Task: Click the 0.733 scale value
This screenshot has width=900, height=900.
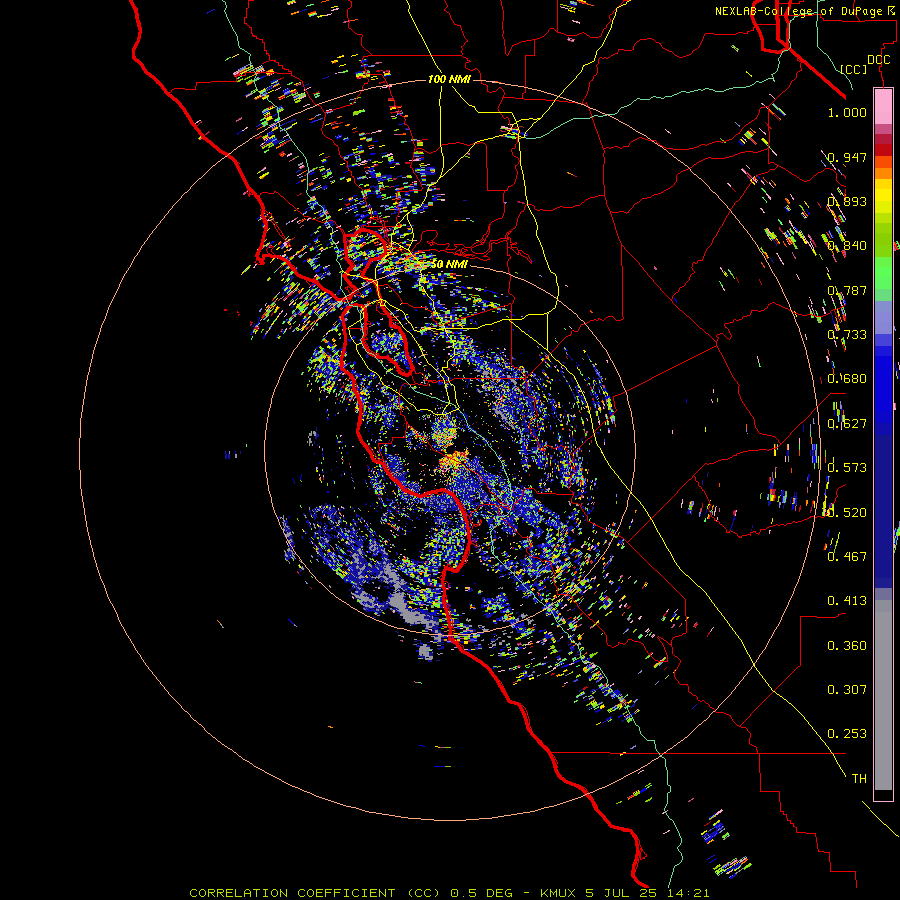Action: pyautogui.click(x=847, y=335)
